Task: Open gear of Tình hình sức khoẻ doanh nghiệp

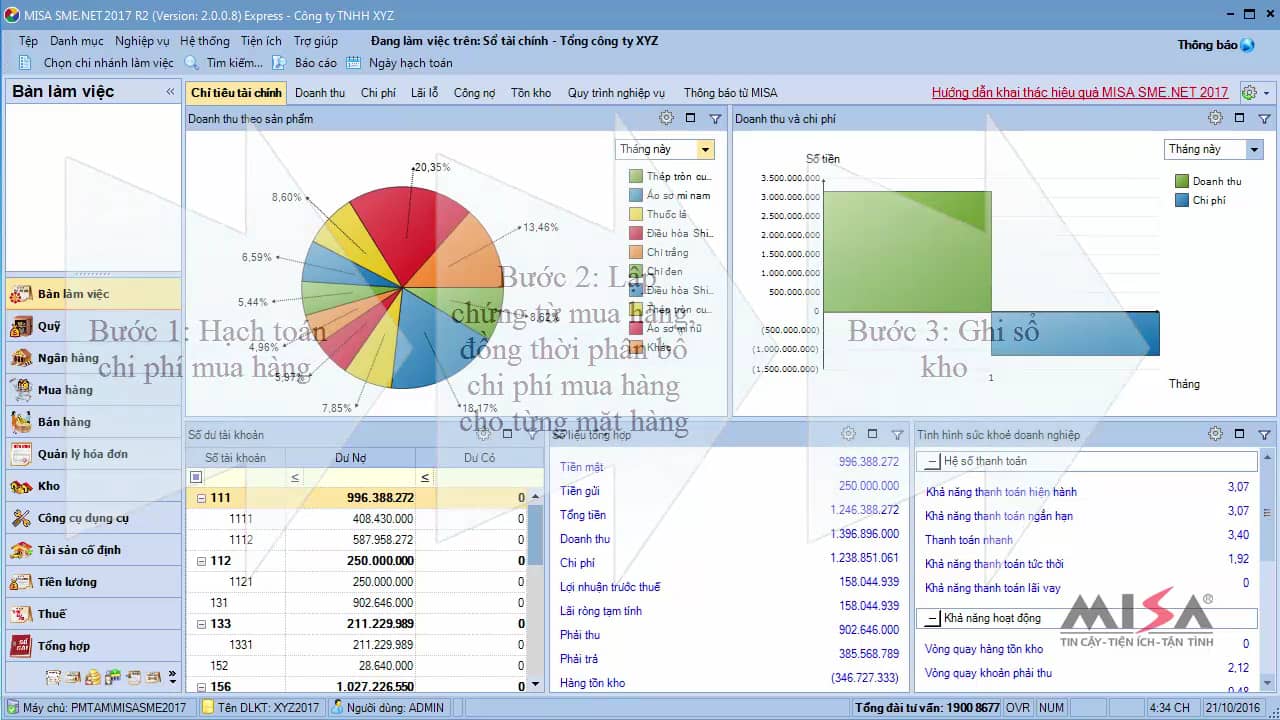Action: (x=1215, y=434)
